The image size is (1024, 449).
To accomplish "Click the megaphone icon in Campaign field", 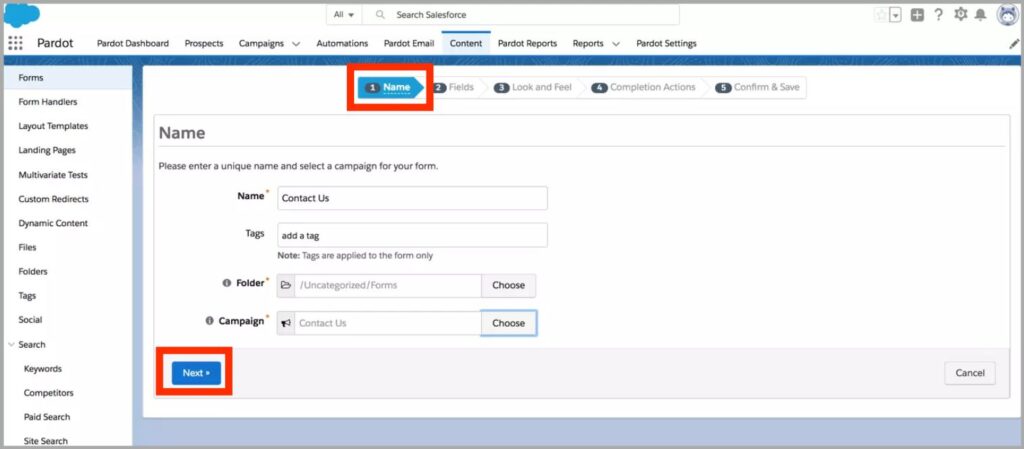I will coord(285,323).
